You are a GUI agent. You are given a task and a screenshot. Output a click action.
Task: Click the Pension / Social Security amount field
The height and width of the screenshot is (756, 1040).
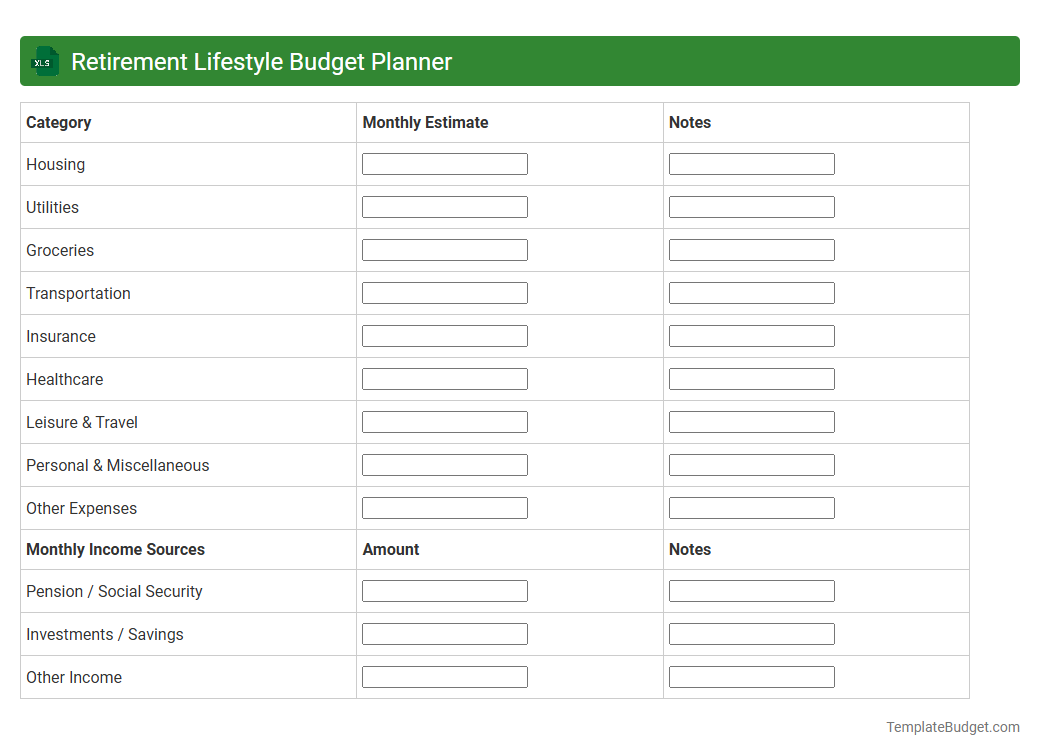coord(444,590)
